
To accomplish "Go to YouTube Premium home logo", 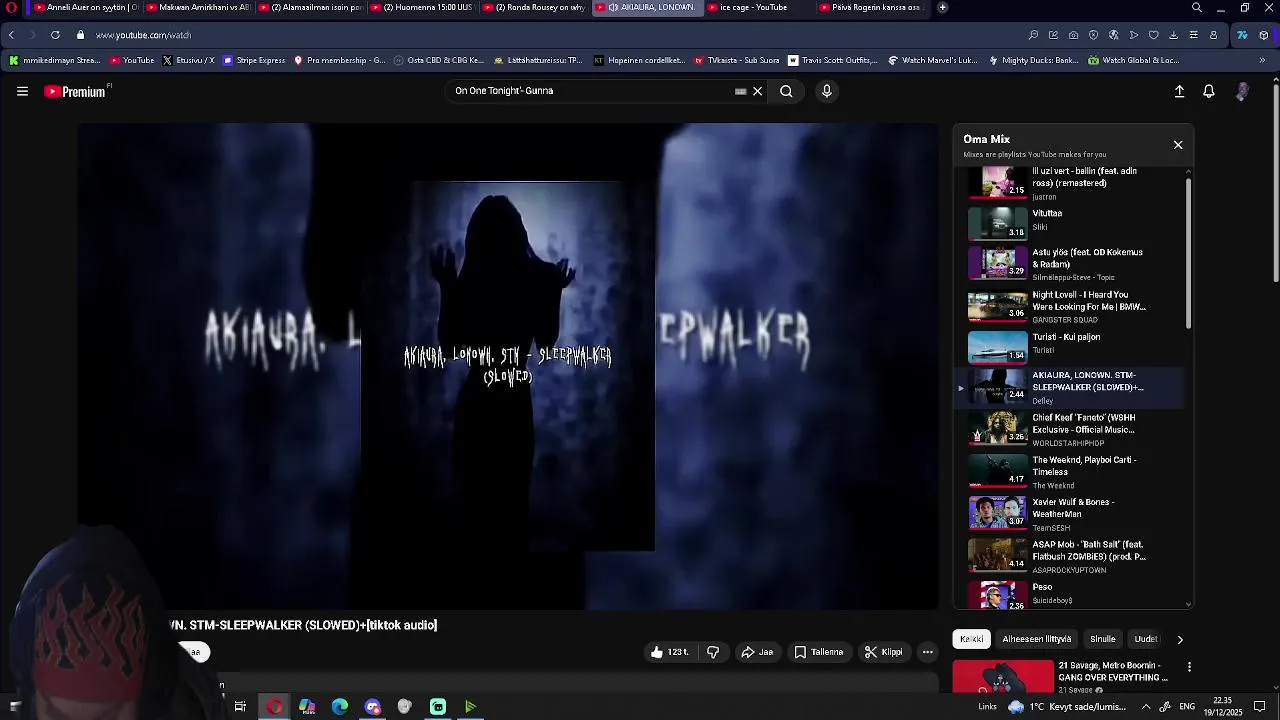I will (x=75, y=91).
